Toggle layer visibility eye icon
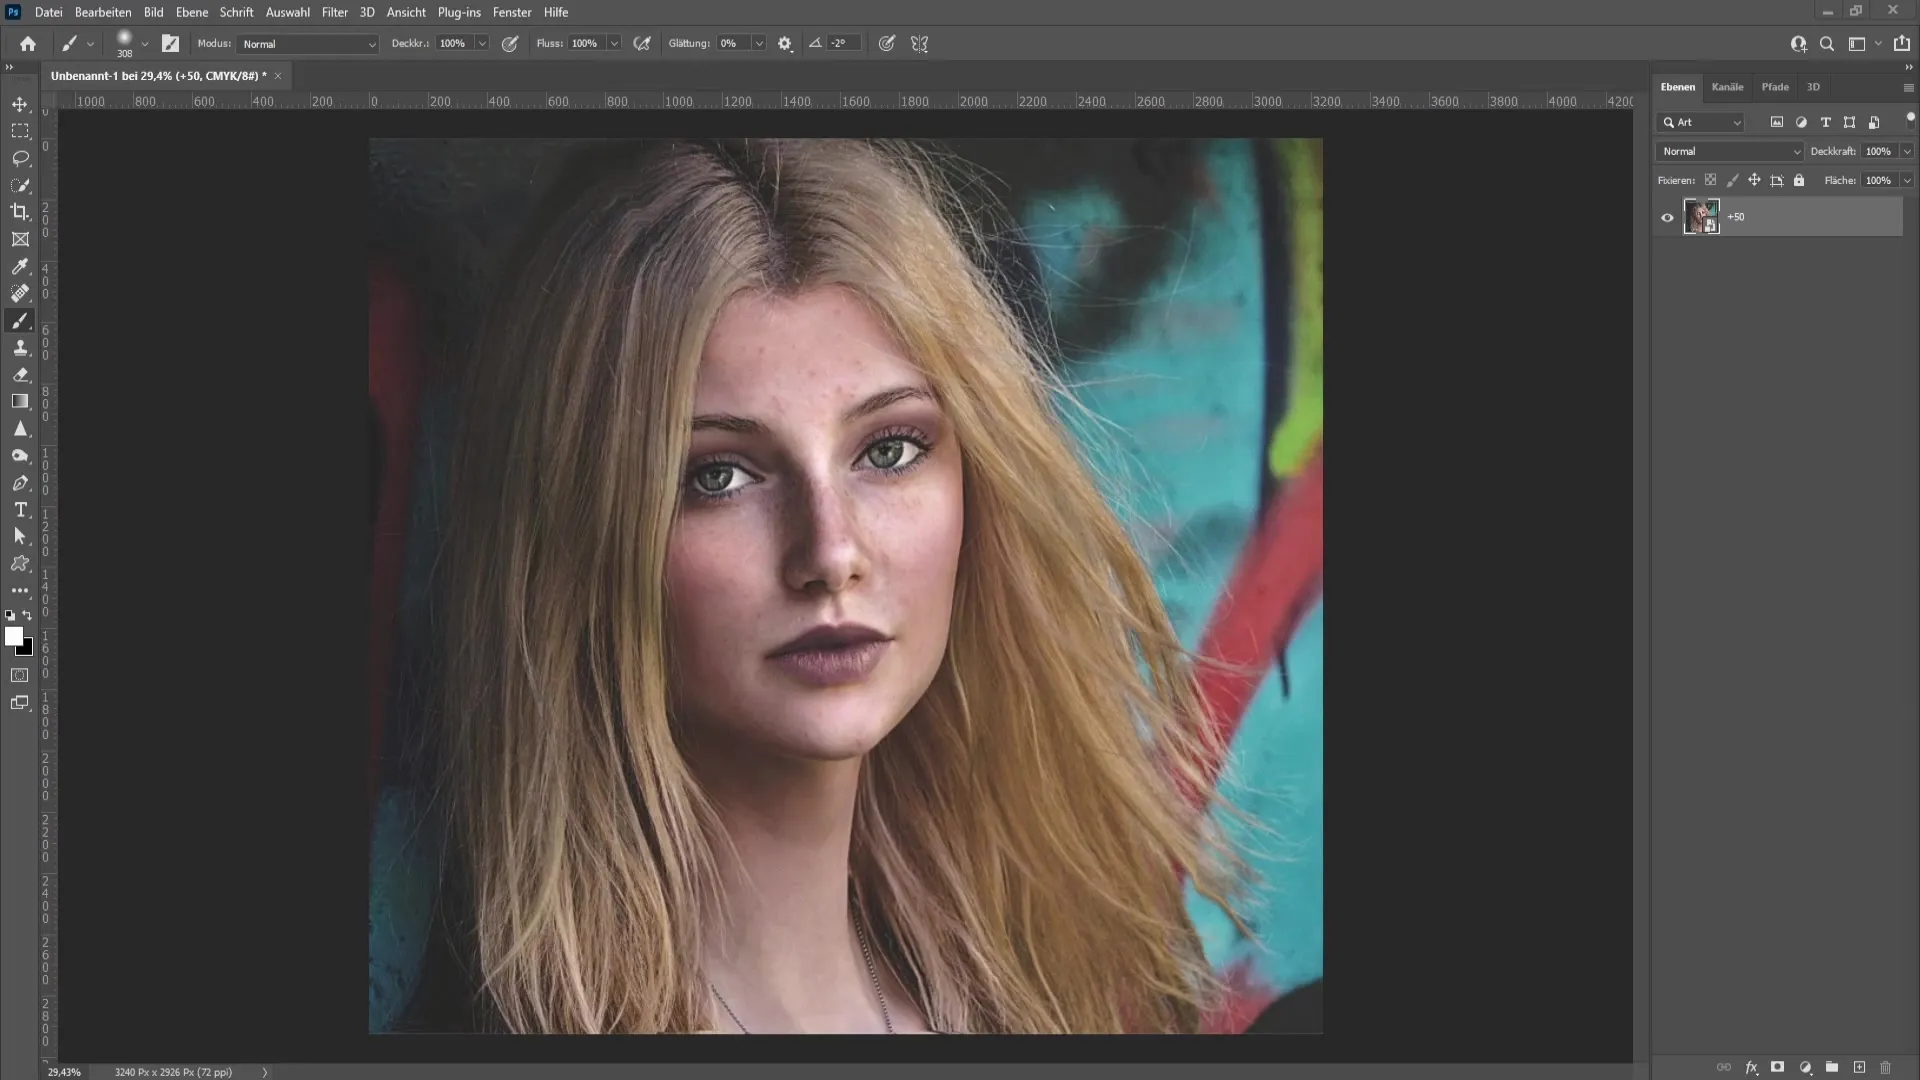This screenshot has width=1920, height=1080. tap(1667, 216)
